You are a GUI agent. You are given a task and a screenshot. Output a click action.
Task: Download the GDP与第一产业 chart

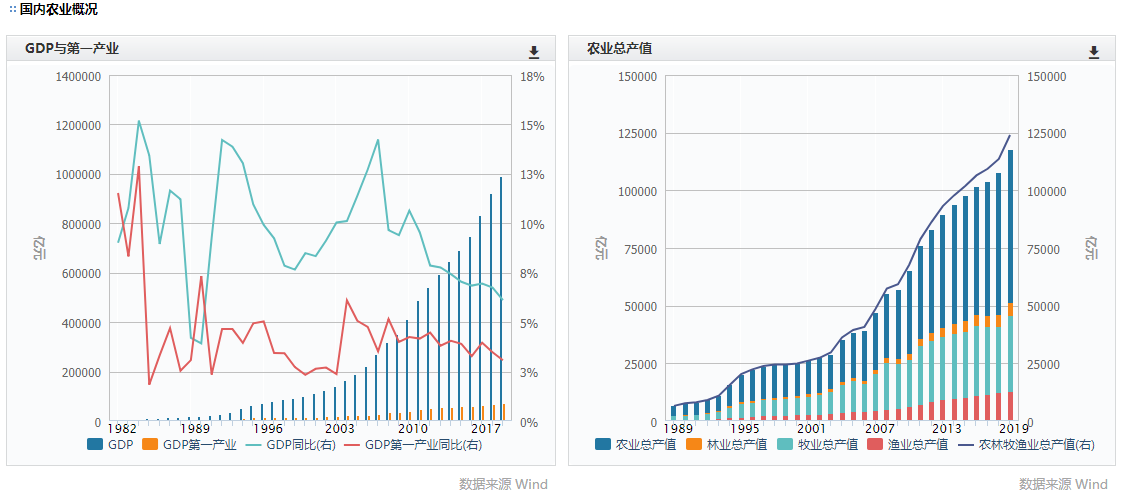[534, 51]
